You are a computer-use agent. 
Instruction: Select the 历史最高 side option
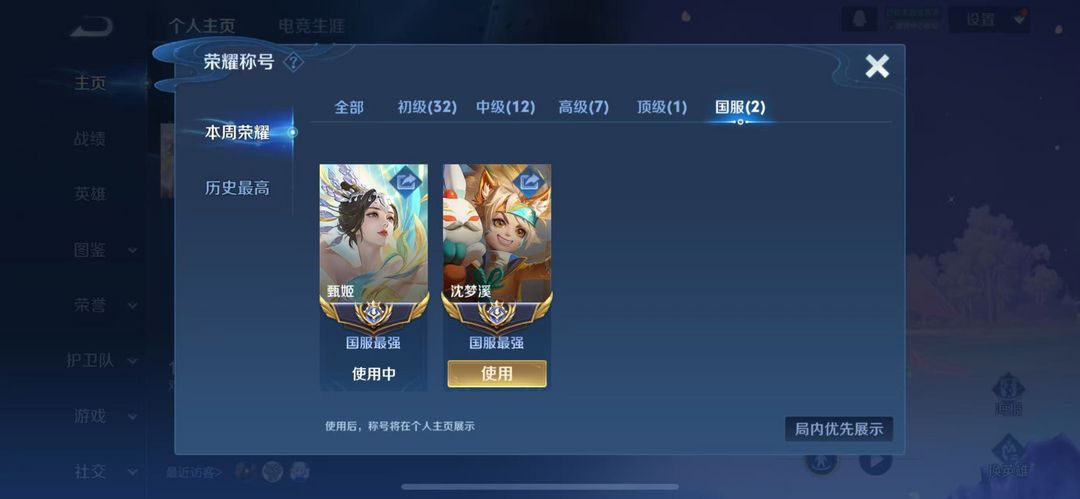237,188
